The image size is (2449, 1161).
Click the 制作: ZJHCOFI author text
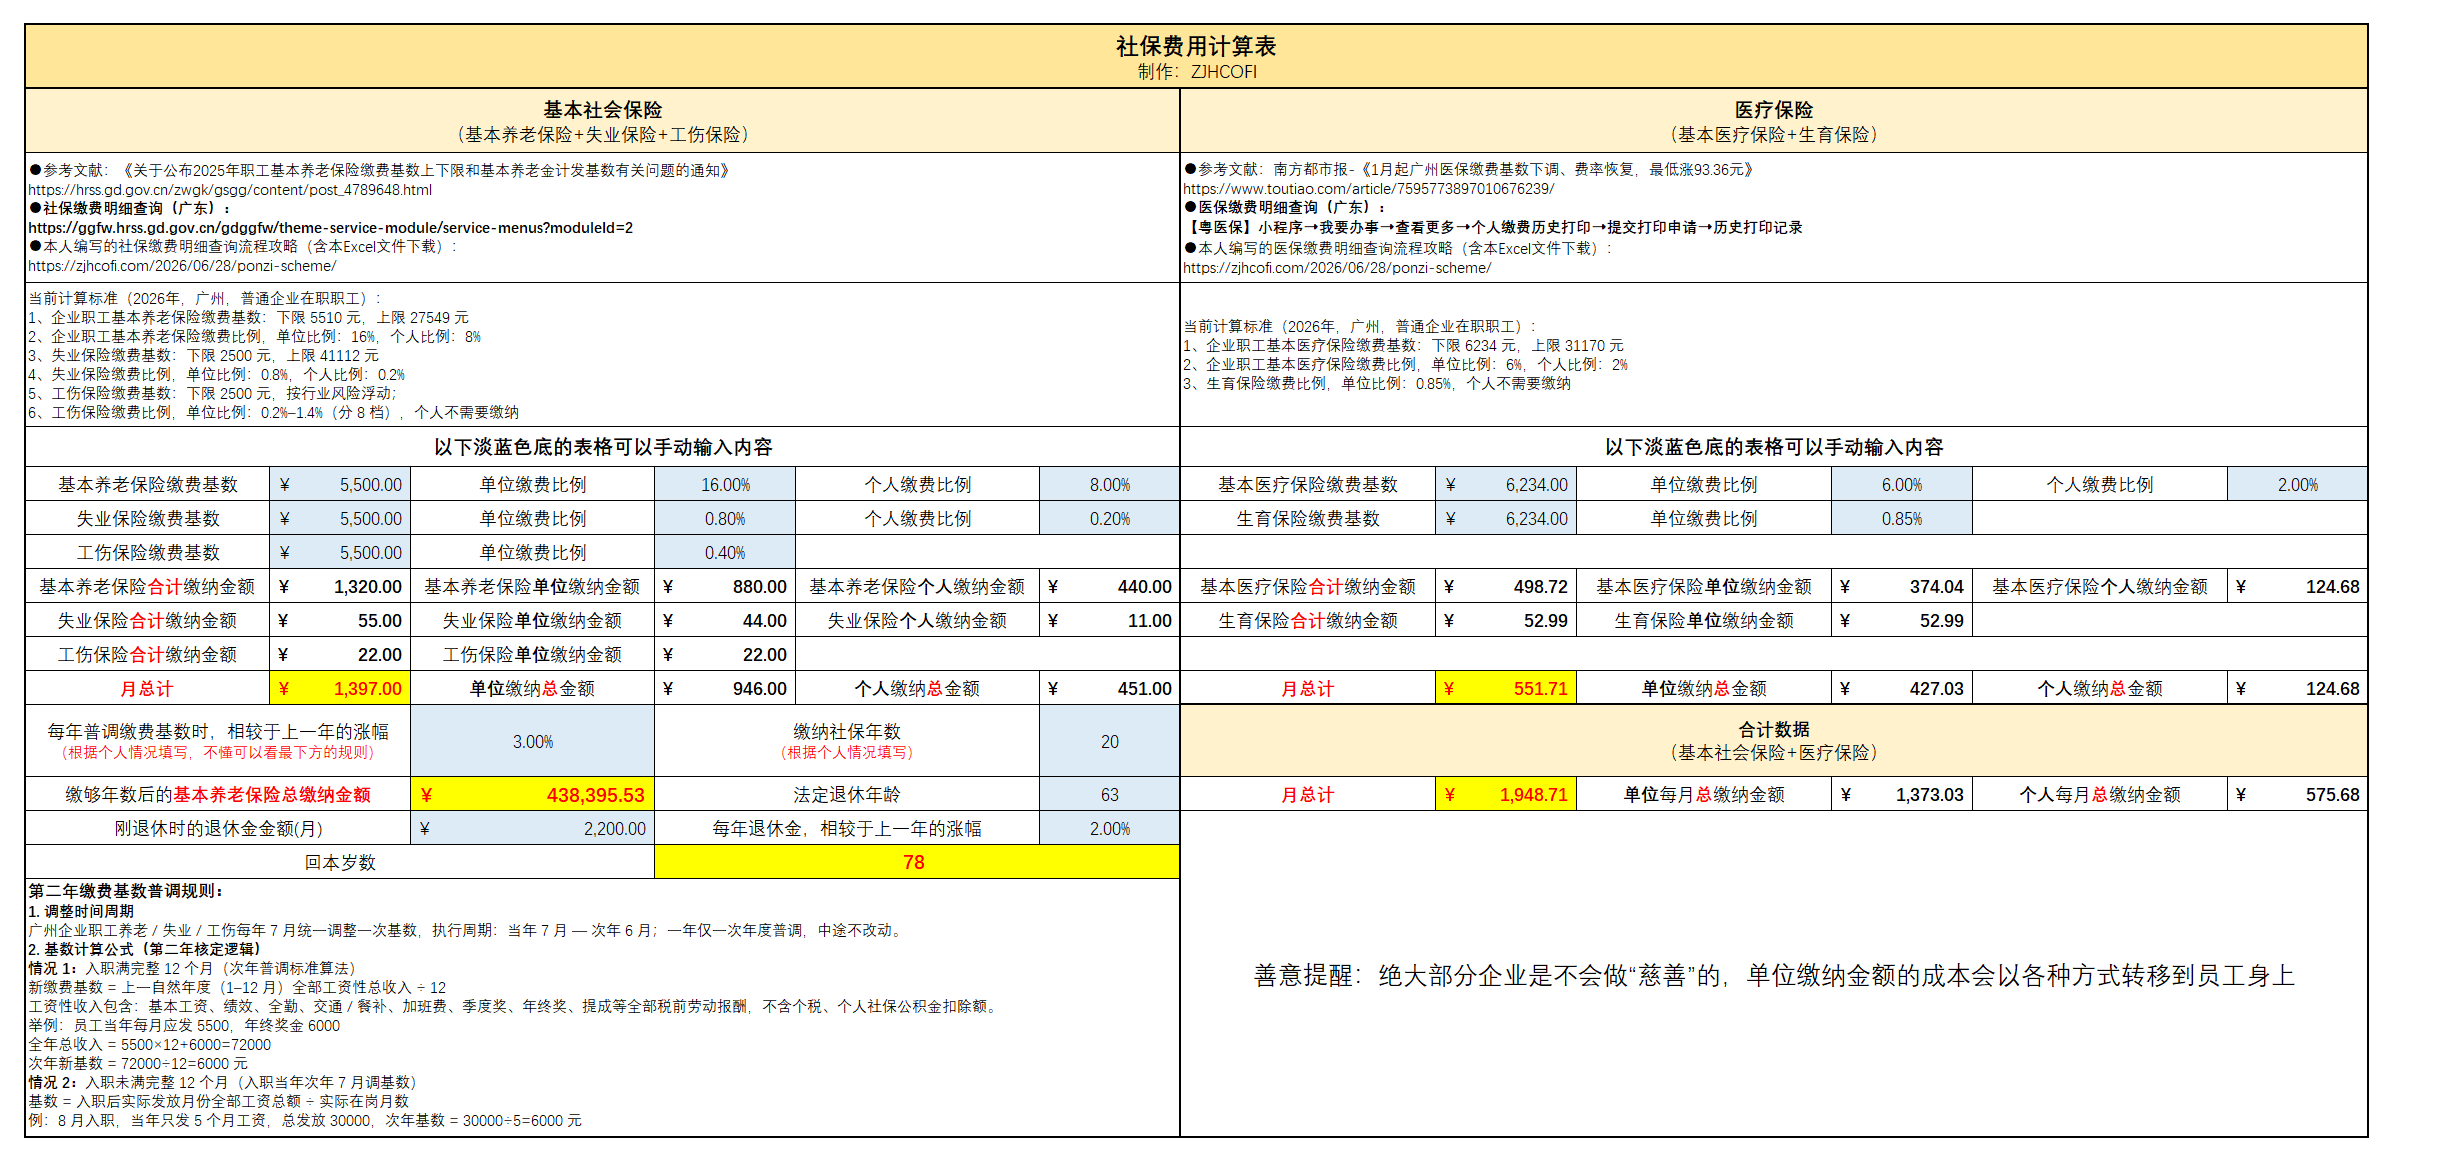pyautogui.click(x=1196, y=72)
